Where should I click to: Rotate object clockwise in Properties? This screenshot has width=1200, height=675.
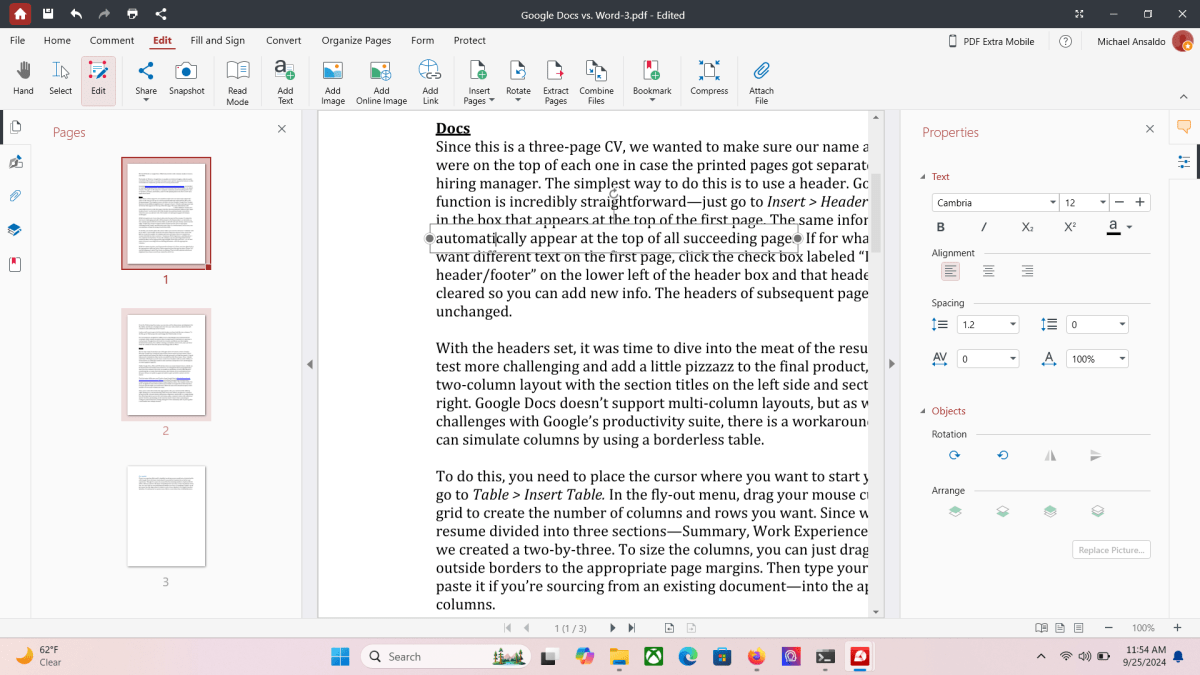point(954,455)
